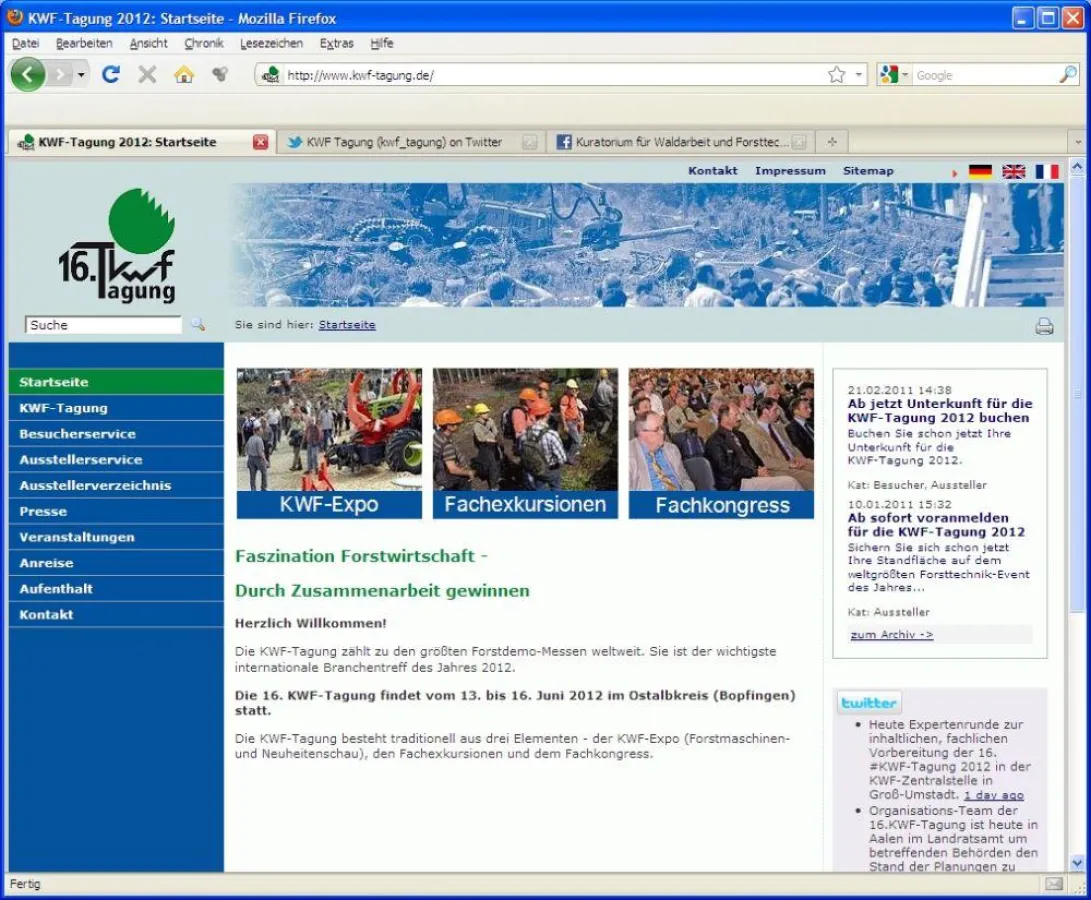The image size is (1091, 900).
Task: Choose German with the German flag icon
Action: [979, 171]
